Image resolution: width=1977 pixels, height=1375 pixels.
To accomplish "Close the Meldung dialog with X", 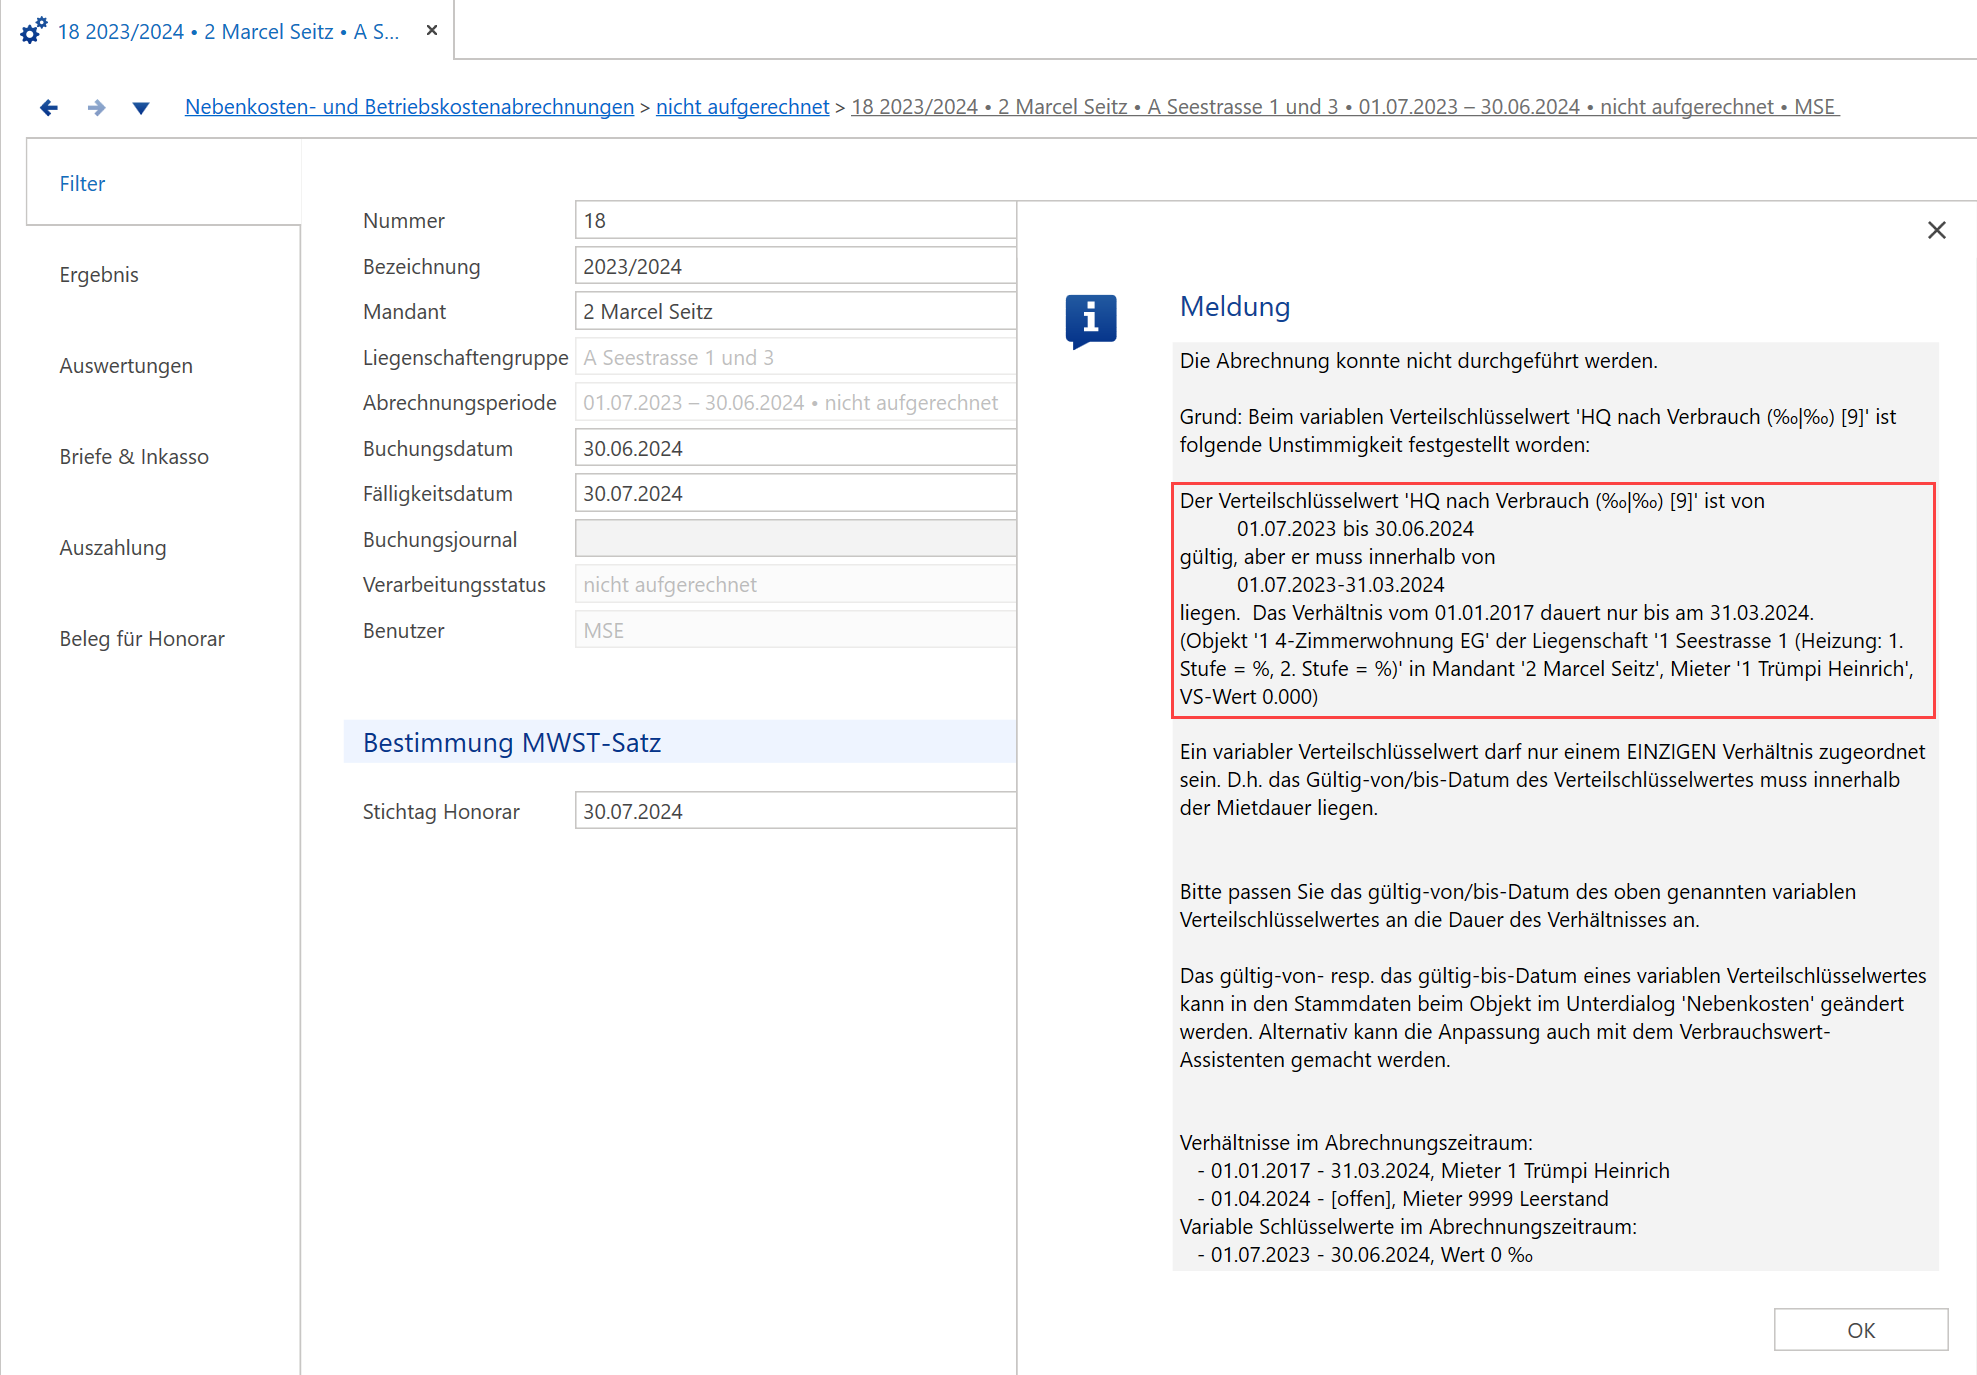I will click(x=1937, y=231).
